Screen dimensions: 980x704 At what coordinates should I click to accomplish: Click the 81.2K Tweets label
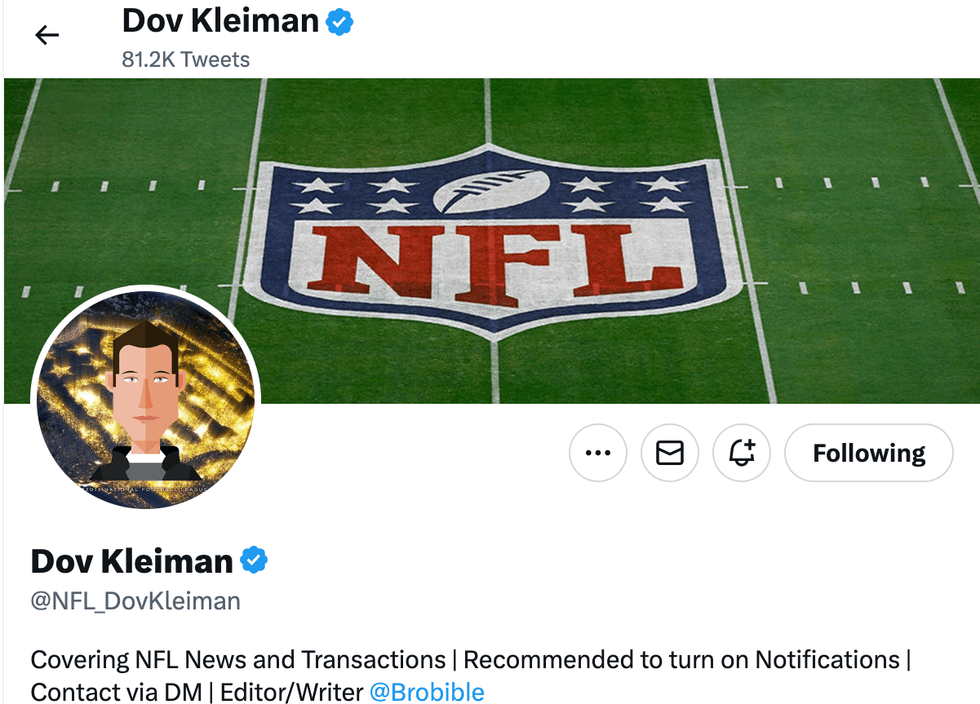coord(184,59)
